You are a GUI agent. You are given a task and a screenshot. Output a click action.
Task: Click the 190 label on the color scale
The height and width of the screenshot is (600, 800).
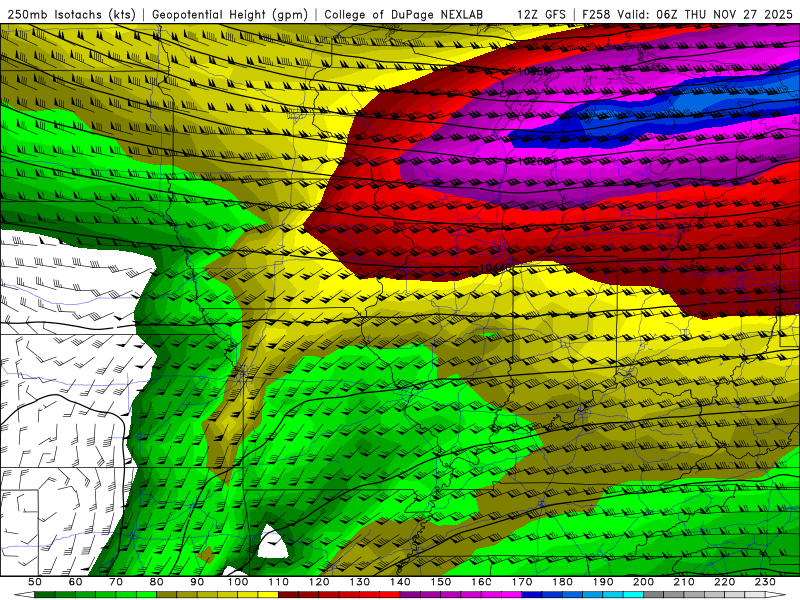click(603, 582)
